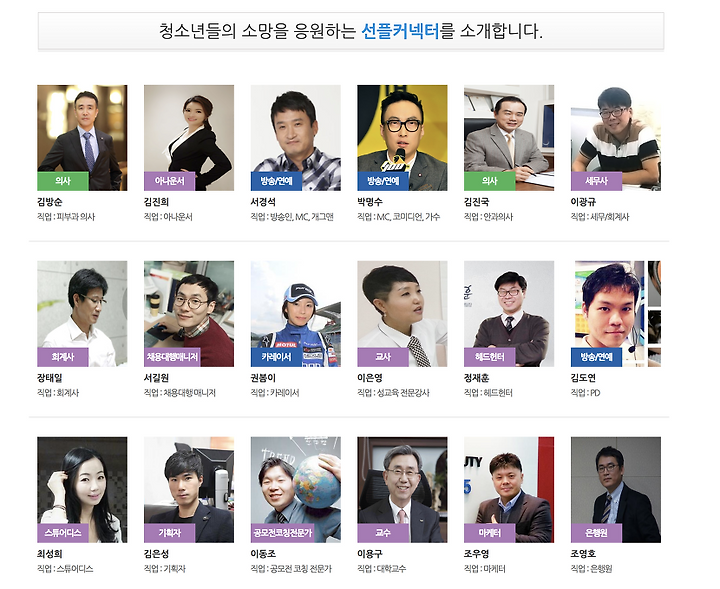Open 김방순 dermatologist profile photo
720x589 pixels.
pos(82,138)
